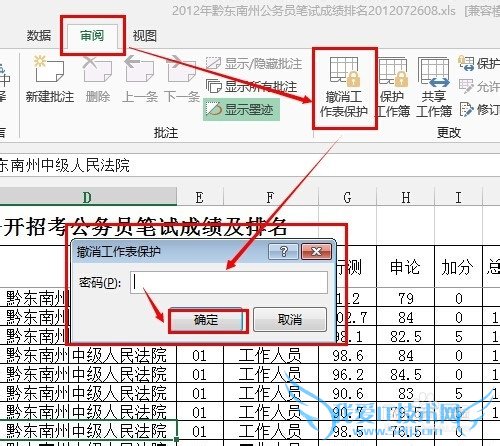
Task: Close the 撤消工作表保护 dialog
Action: click(316, 251)
